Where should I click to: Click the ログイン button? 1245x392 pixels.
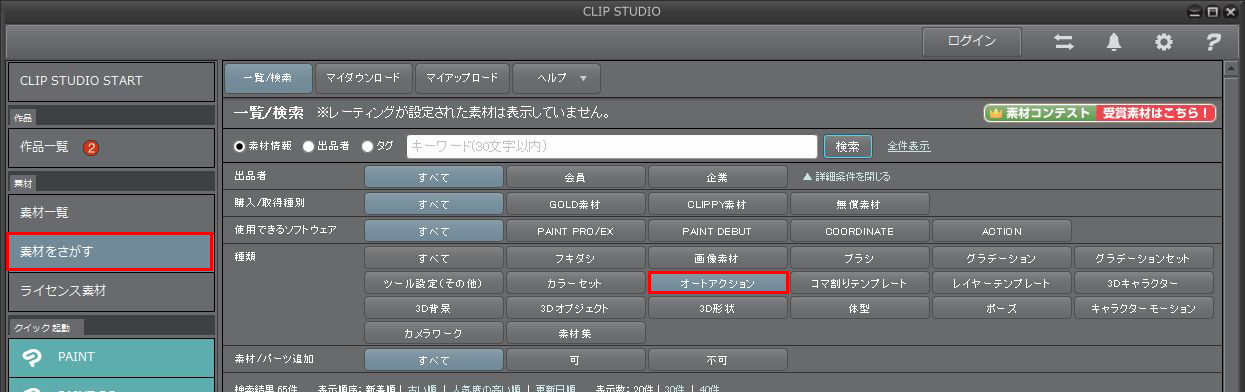(972, 41)
